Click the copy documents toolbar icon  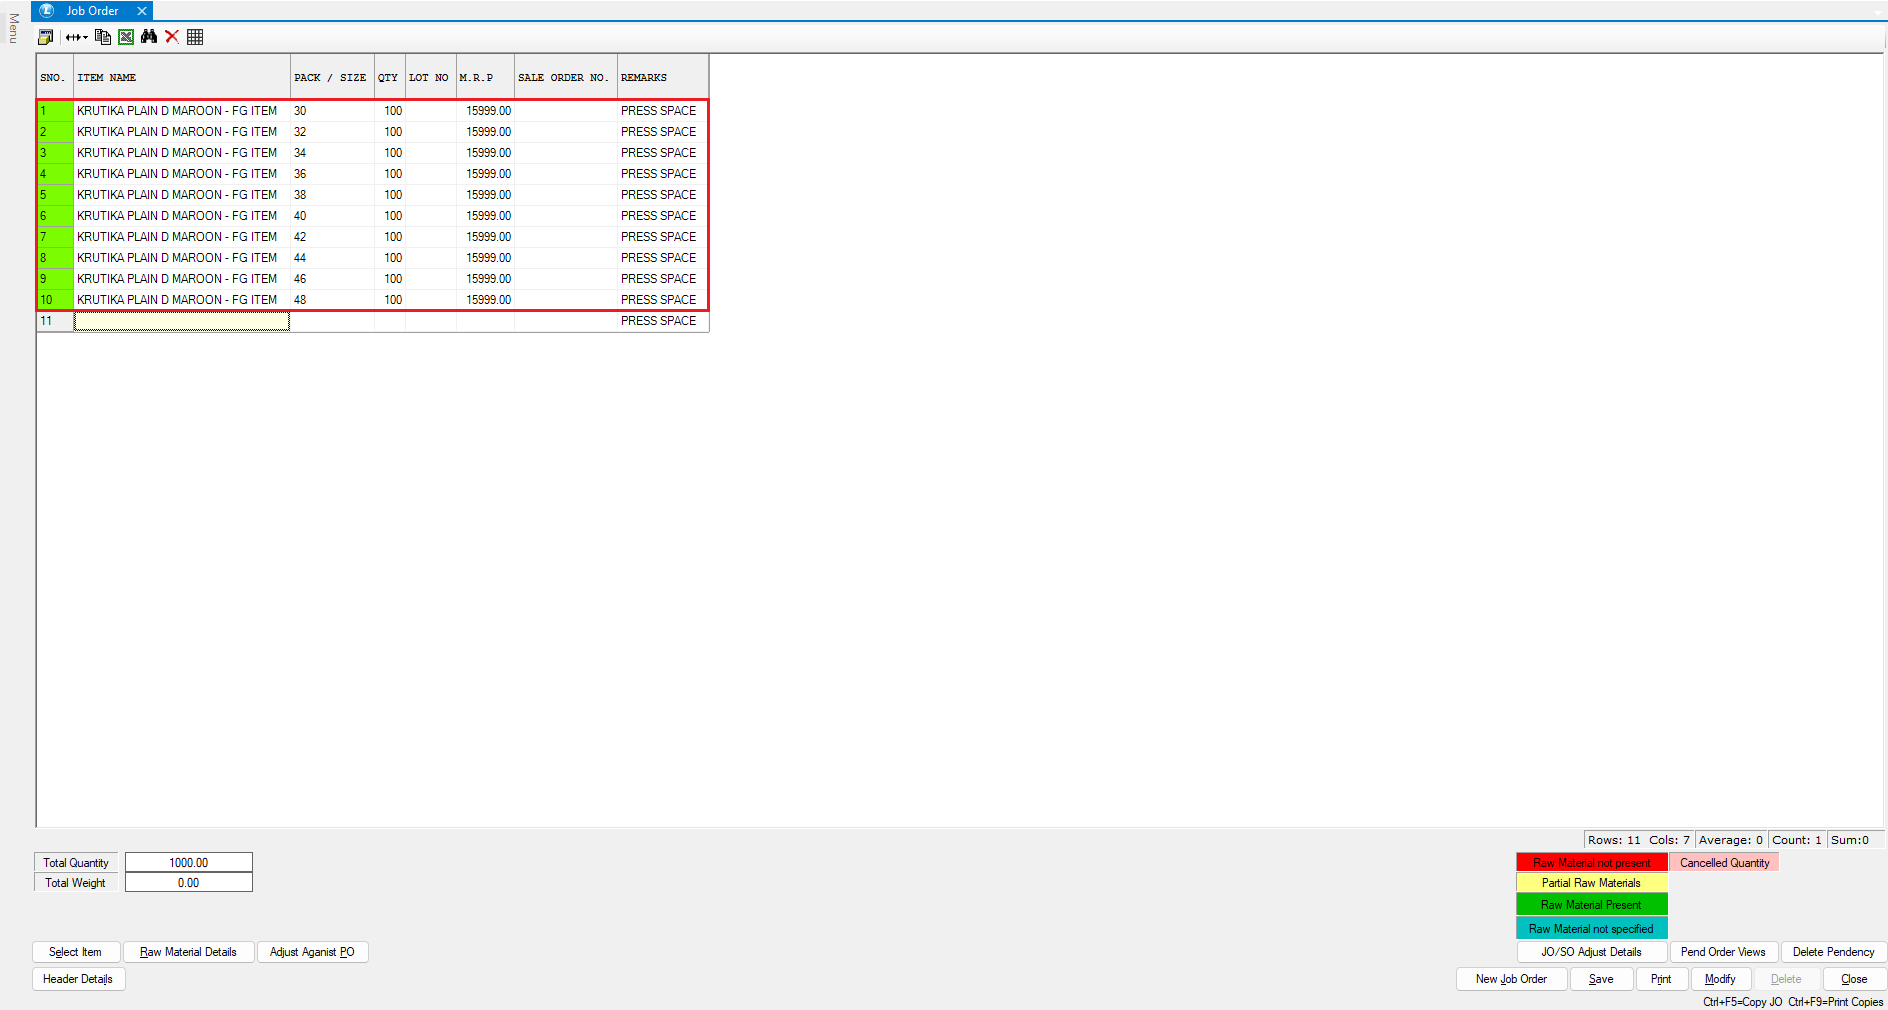tap(102, 37)
